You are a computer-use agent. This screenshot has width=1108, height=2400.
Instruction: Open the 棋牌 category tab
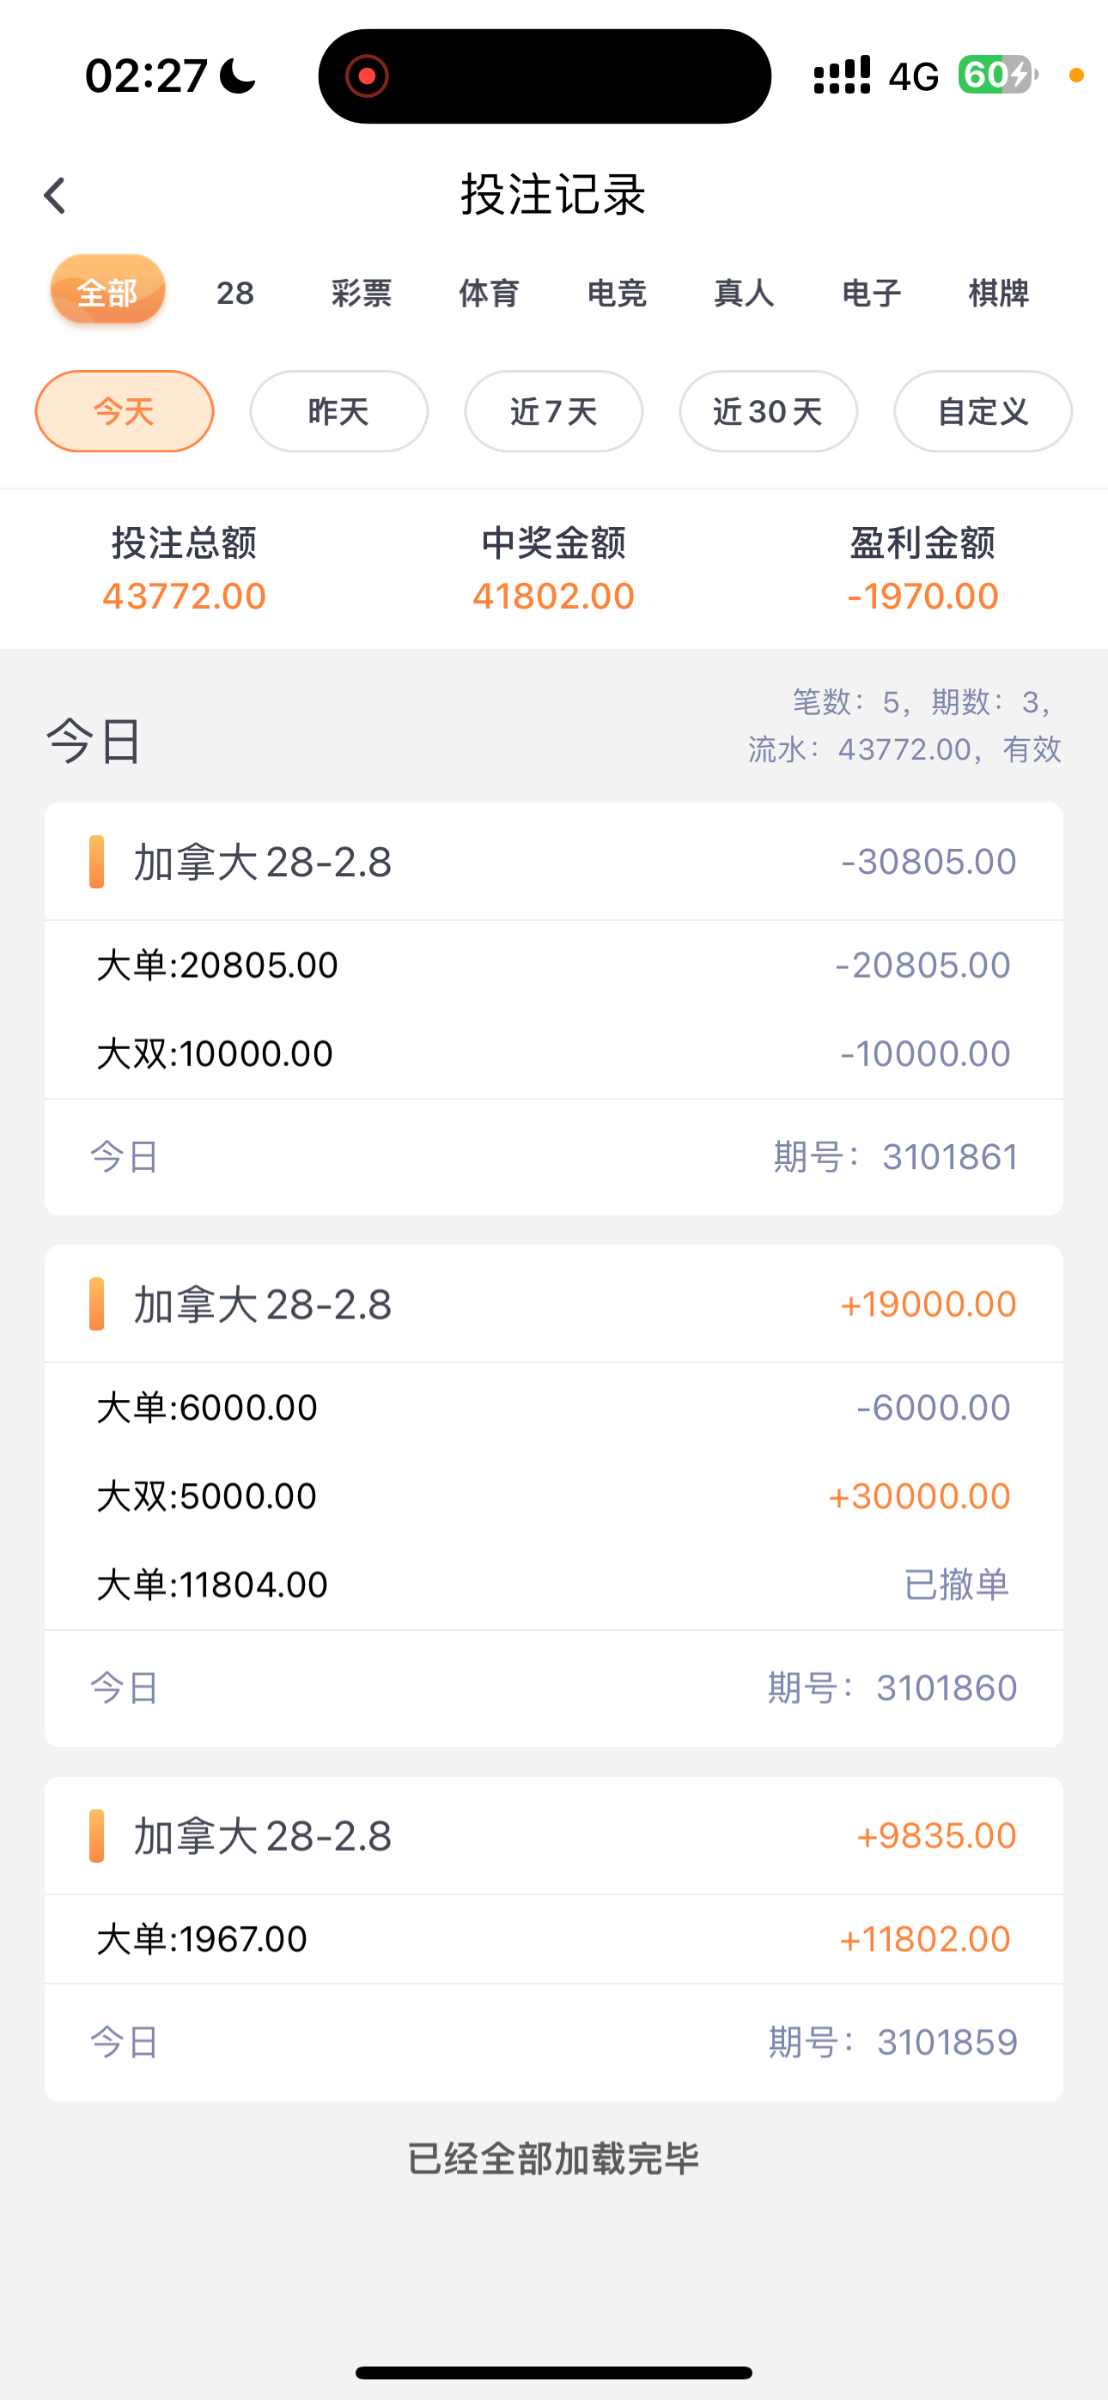tap(998, 293)
